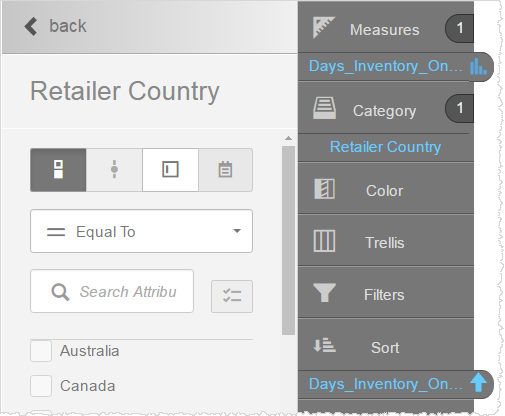The height and width of the screenshot is (416, 505).
Task: Toggle the blue ascending sort arrow
Action: (x=478, y=383)
